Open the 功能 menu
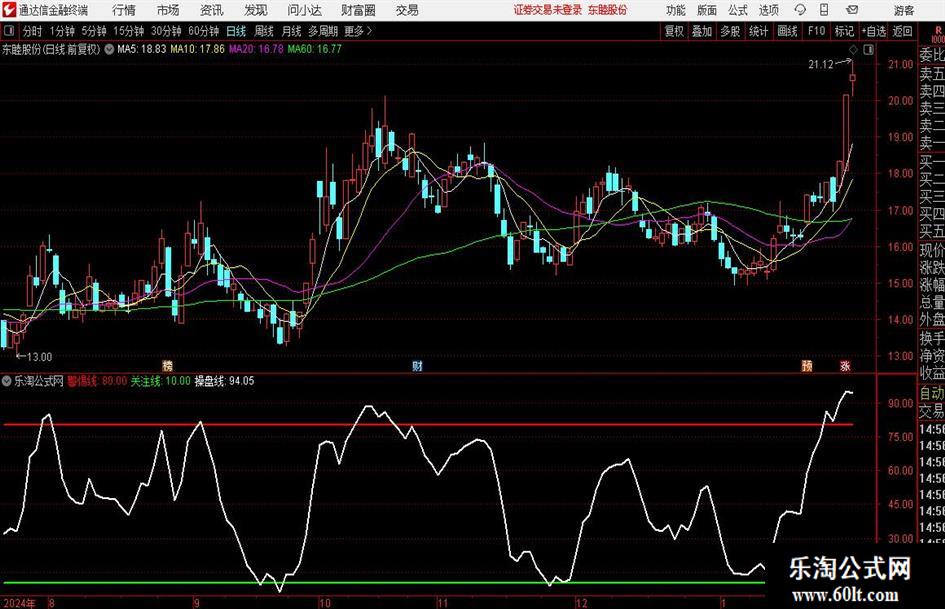The width and height of the screenshot is (945, 609). tap(676, 10)
